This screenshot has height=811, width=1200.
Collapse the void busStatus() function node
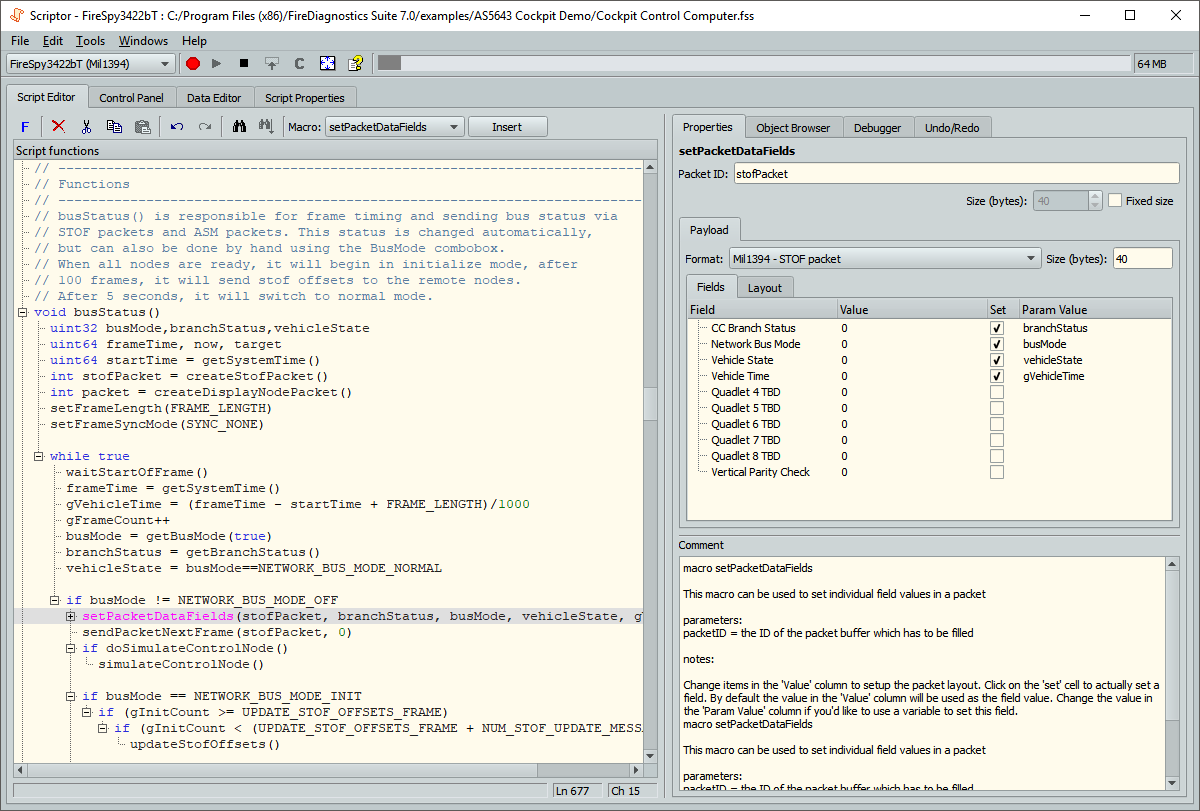[x=23, y=312]
